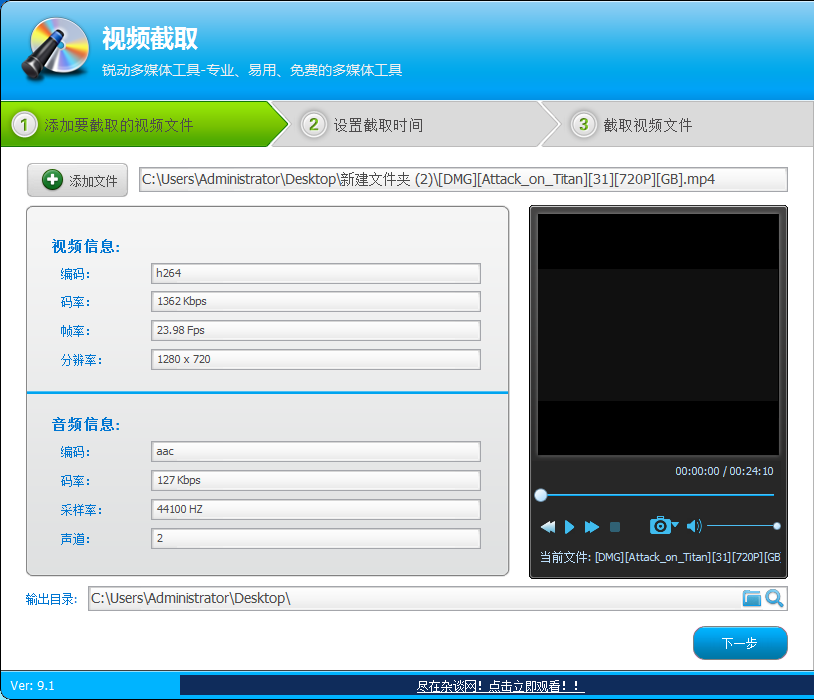Screen dimensions: 814x700
Task: Click the green plus Add File icon
Action: (x=52, y=180)
